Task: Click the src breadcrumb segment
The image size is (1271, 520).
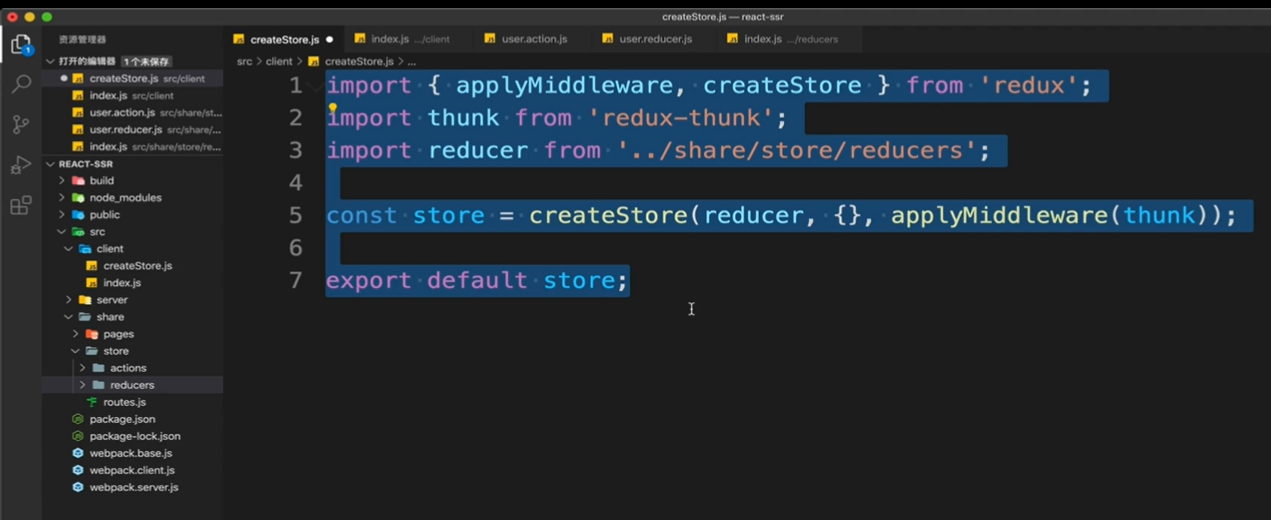Action: [x=244, y=61]
